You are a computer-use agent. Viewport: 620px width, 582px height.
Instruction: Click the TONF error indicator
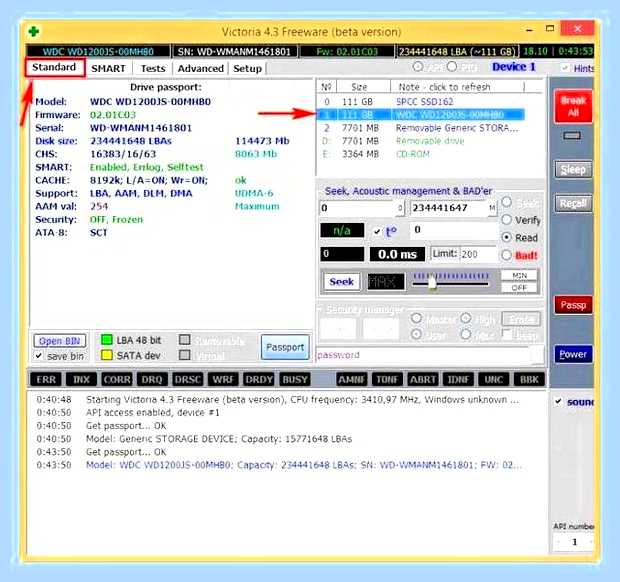pyautogui.click(x=387, y=380)
